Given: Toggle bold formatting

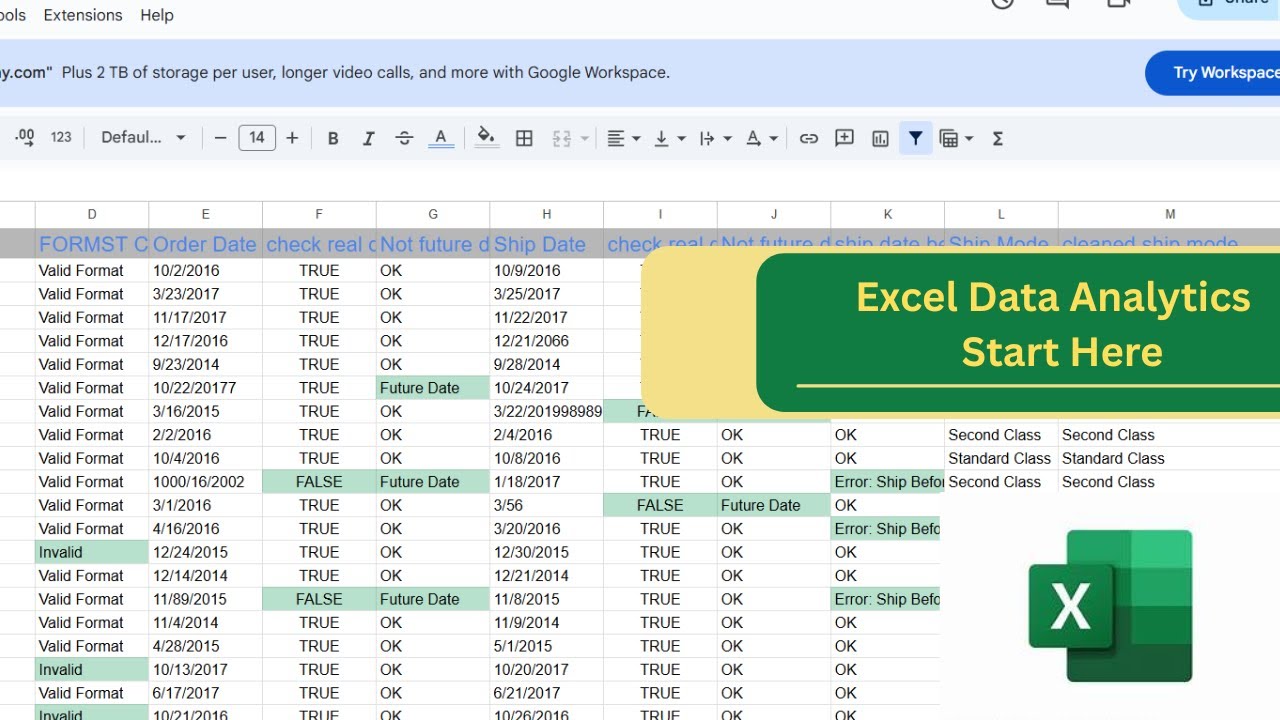Looking at the screenshot, I should tap(333, 139).
